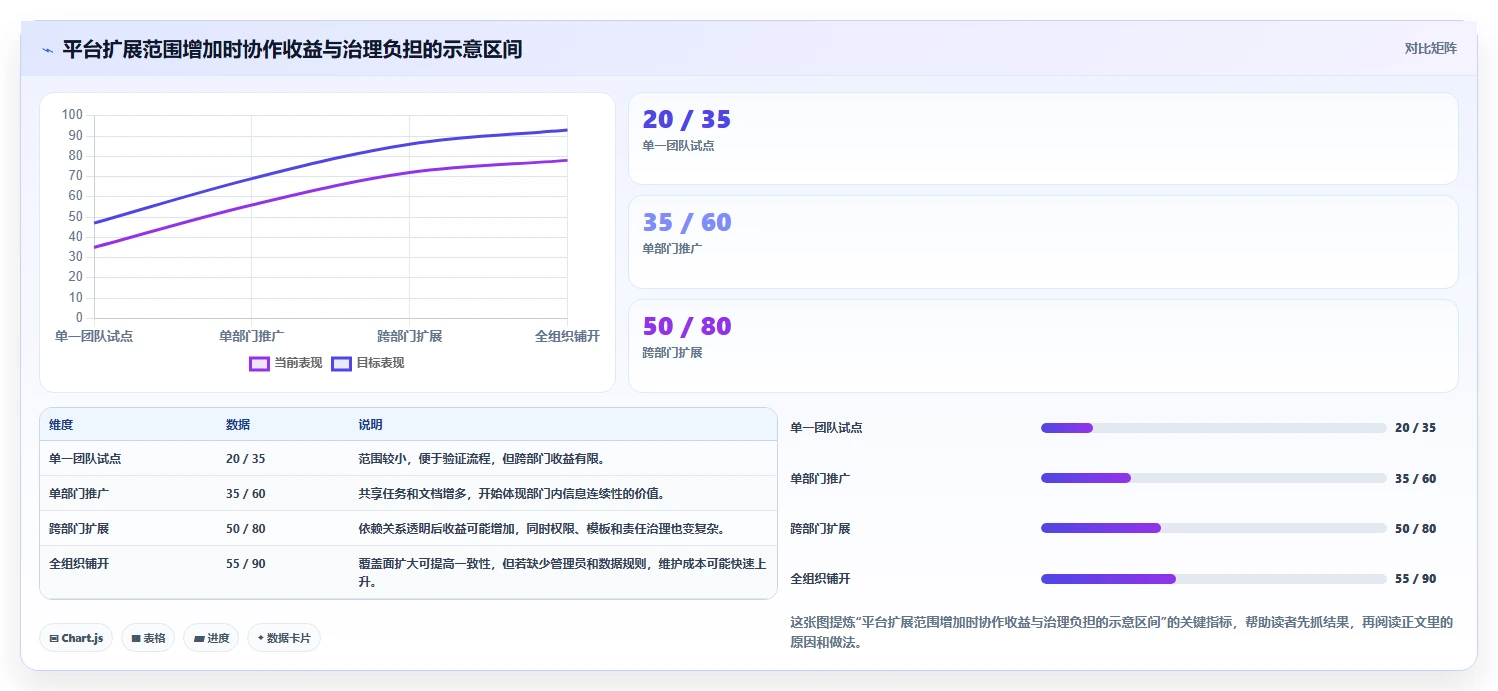Click chart x-axis label 单一团队试点
Screen dimensions: 1498x691
coord(94,336)
